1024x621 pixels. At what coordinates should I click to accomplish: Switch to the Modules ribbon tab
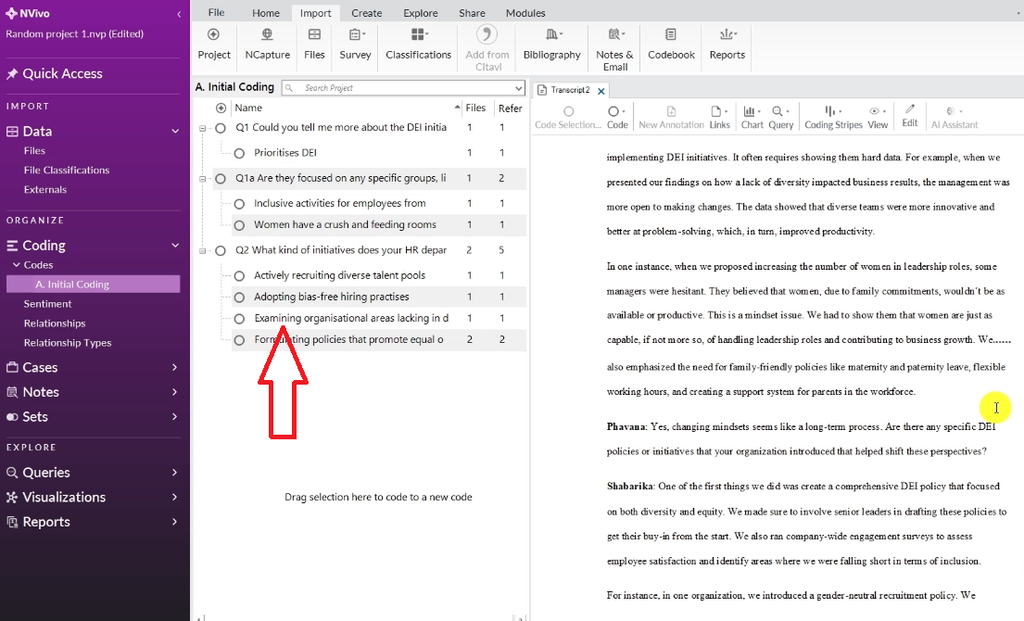click(525, 13)
